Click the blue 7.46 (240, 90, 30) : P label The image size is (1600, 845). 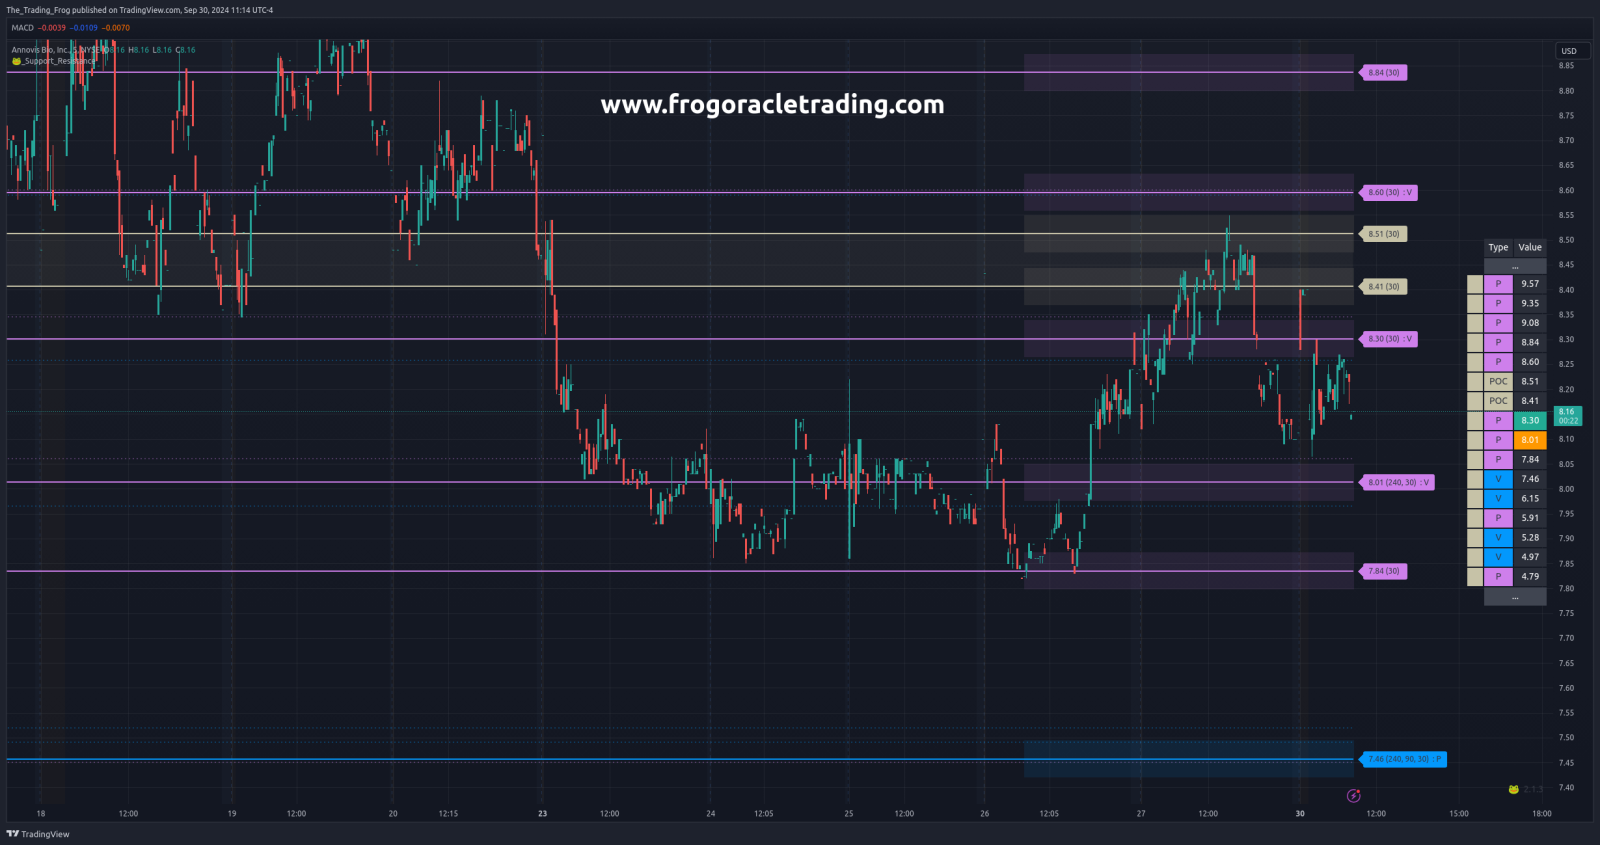1404,759
